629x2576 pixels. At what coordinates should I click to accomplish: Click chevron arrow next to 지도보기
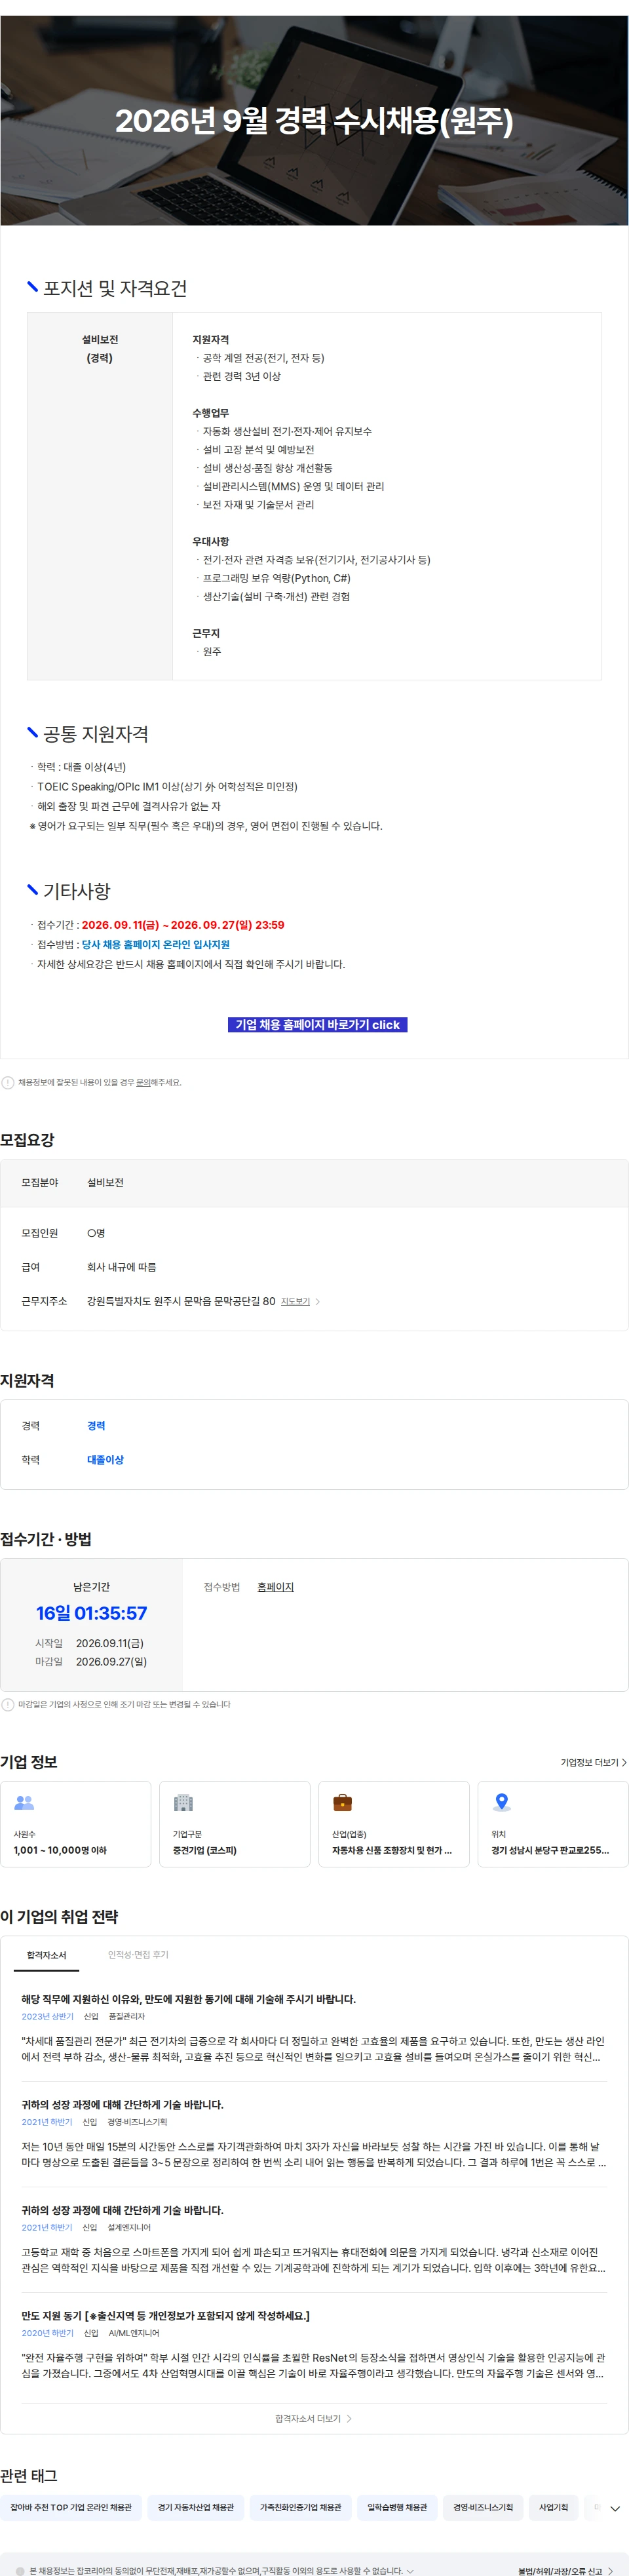(x=318, y=1301)
